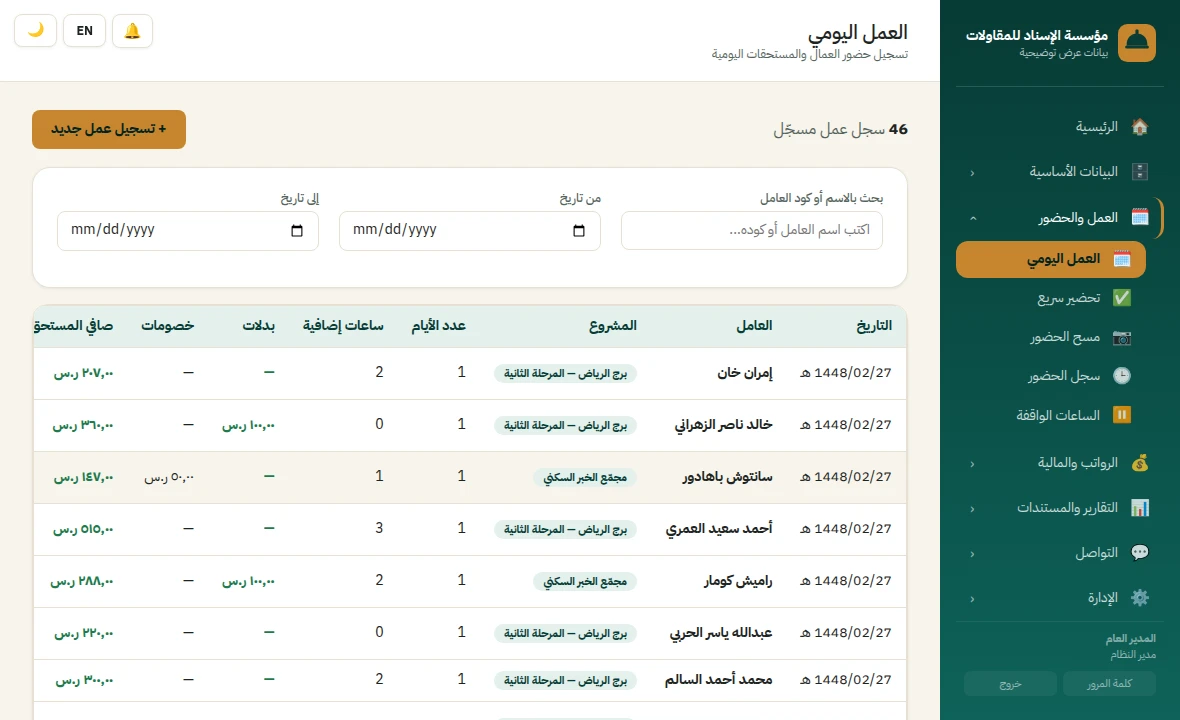The width and height of the screenshot is (1180, 720).
Task: Click the عدد الأيام column header
Action: (x=439, y=326)
